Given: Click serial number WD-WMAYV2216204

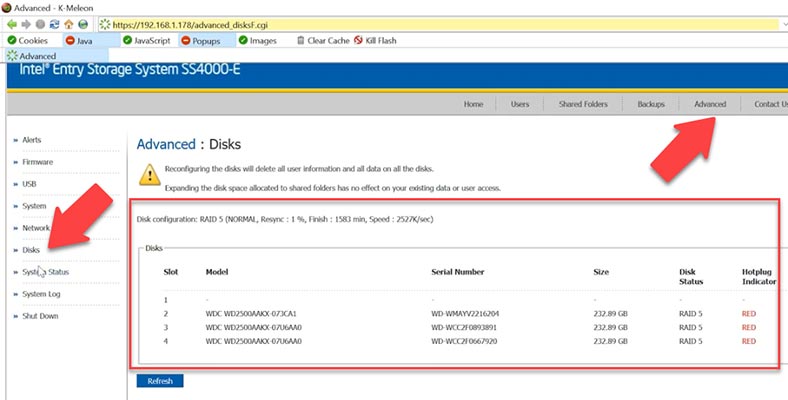Looking at the screenshot, I should [465, 314].
